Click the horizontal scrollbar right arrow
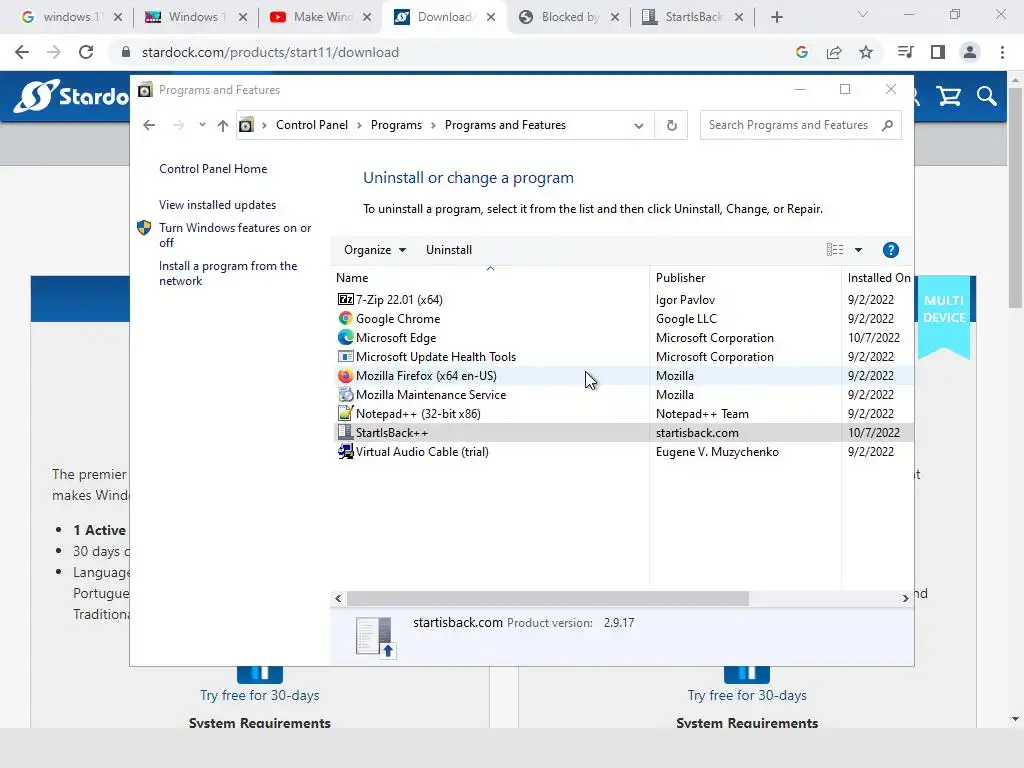The height and width of the screenshot is (768, 1024). (x=905, y=598)
